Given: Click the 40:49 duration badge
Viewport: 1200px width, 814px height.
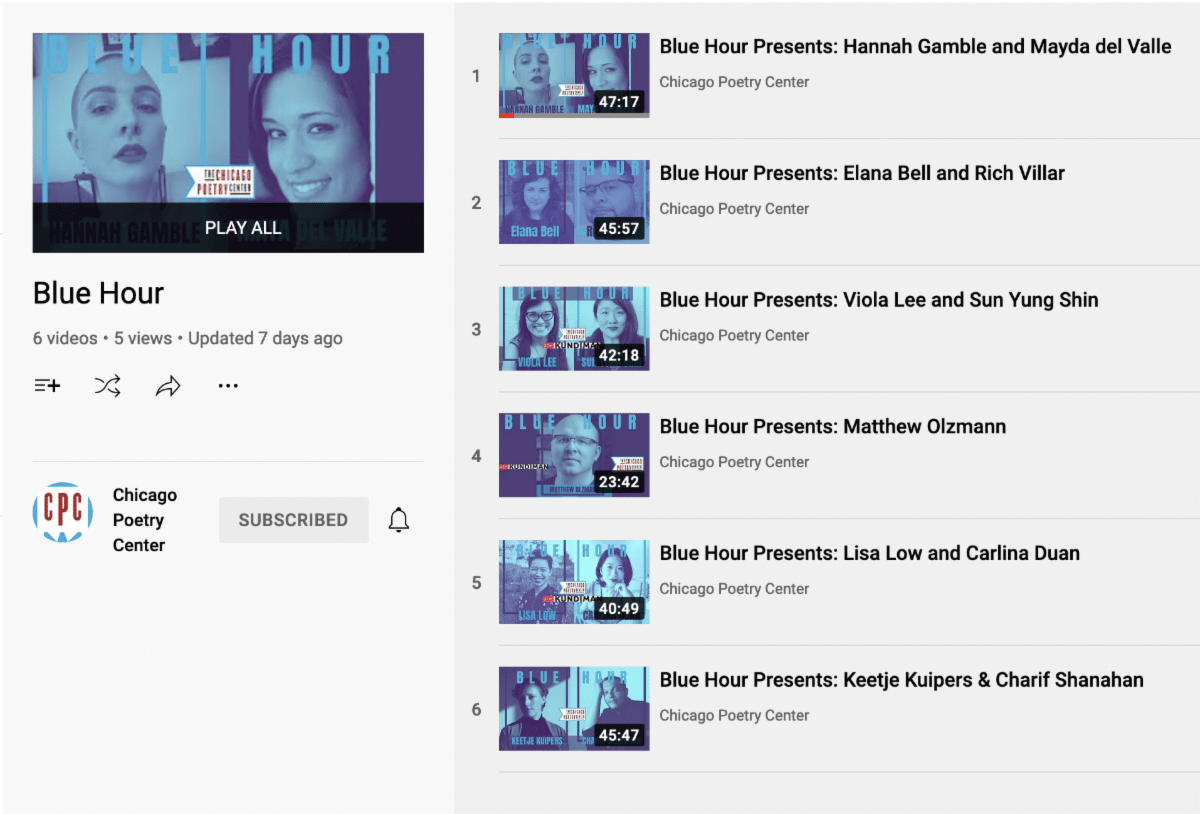Looking at the screenshot, I should tap(619, 609).
